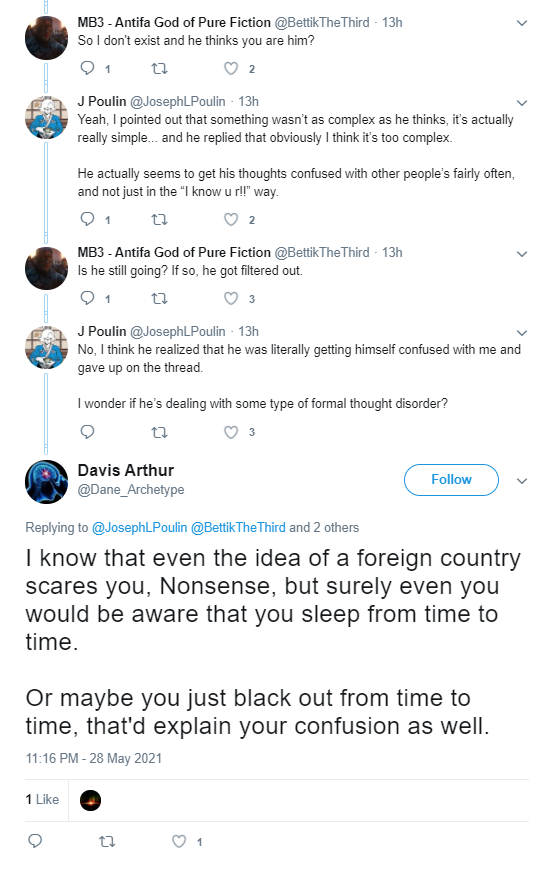Like the Davis Arthur main tweet
Image resolution: width=545 pixels, height=870 pixels.
(x=179, y=842)
